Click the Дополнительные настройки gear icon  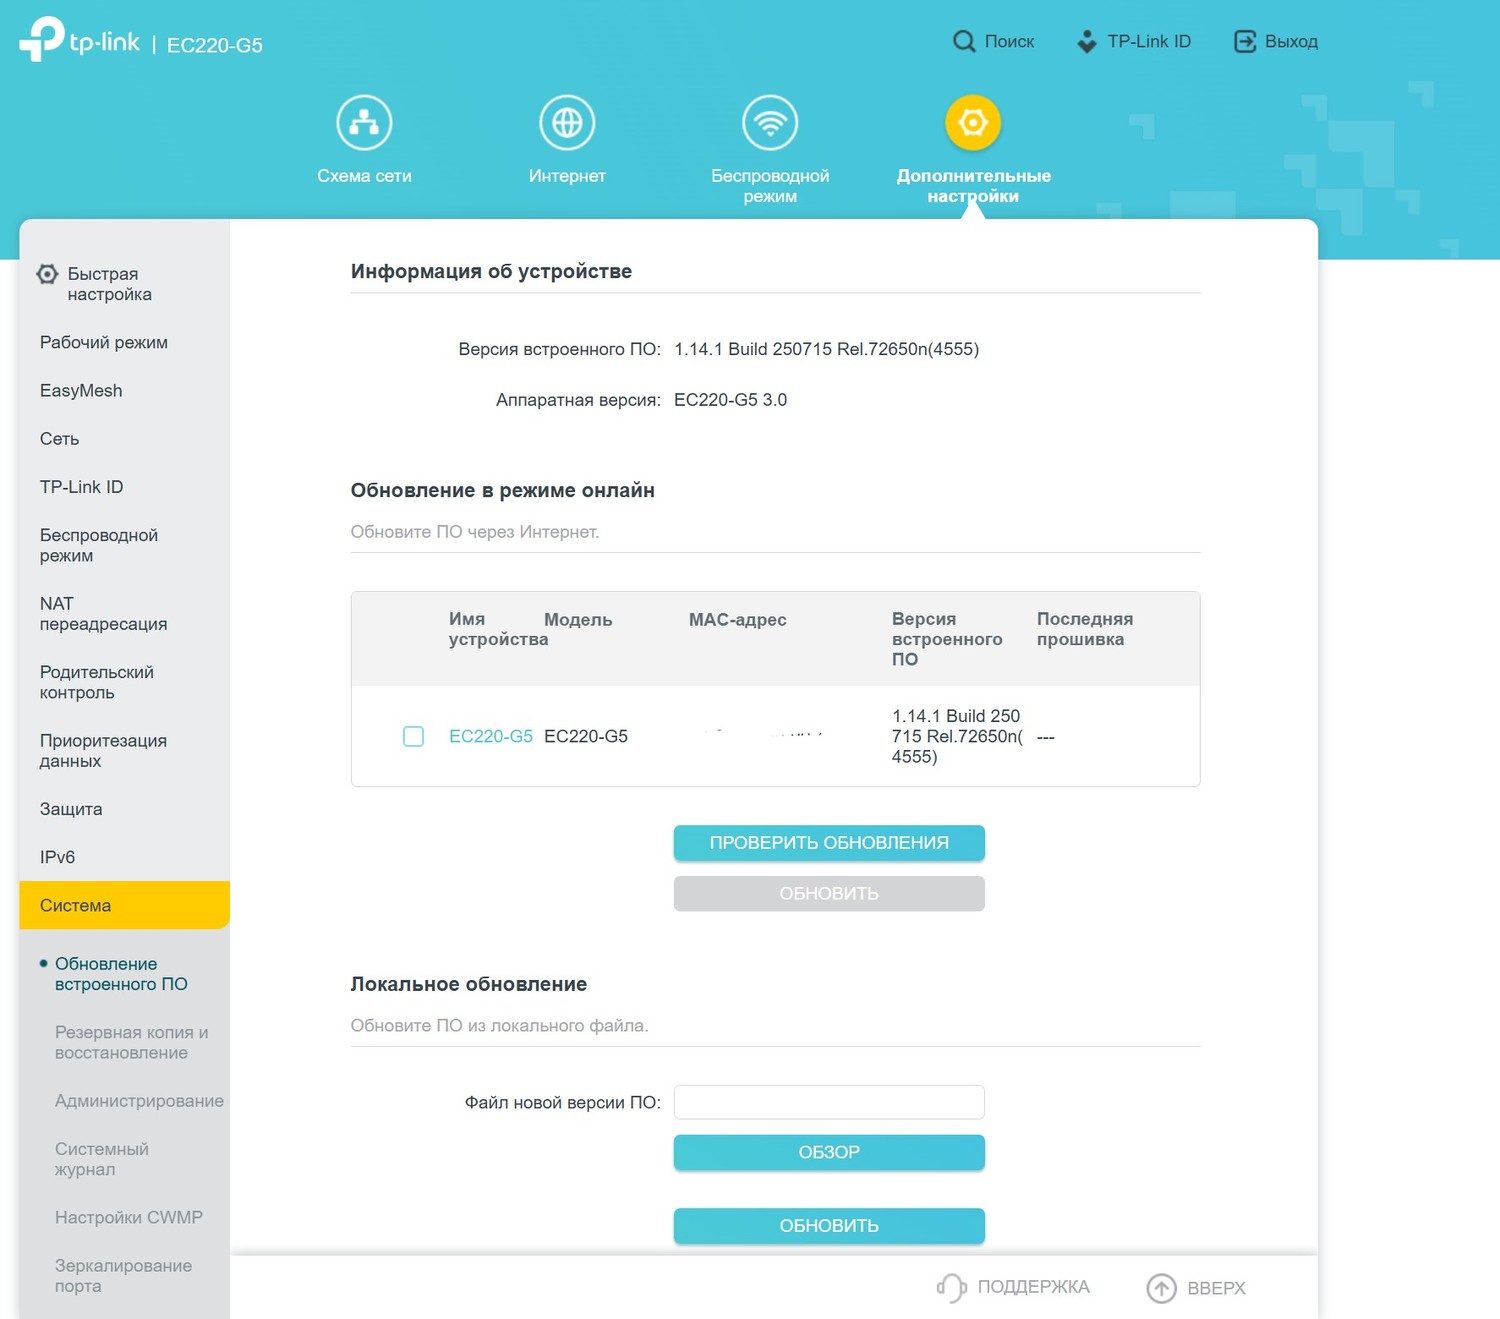pyautogui.click(x=972, y=123)
